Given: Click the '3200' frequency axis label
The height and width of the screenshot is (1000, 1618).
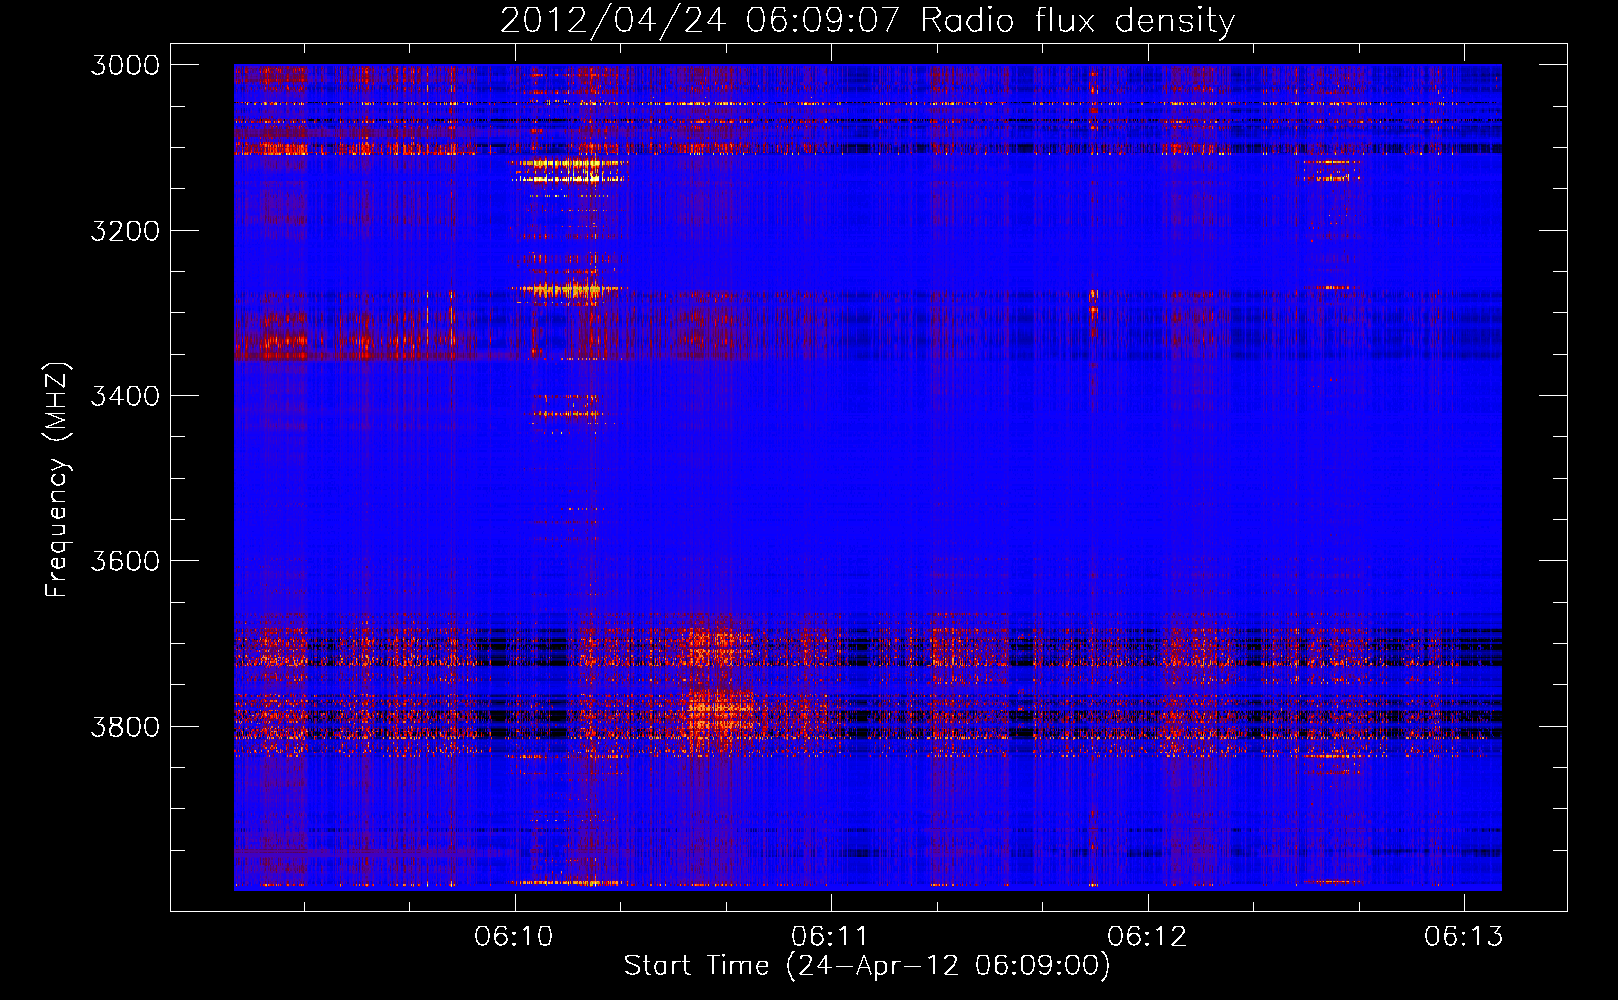Looking at the screenshot, I should click(125, 231).
